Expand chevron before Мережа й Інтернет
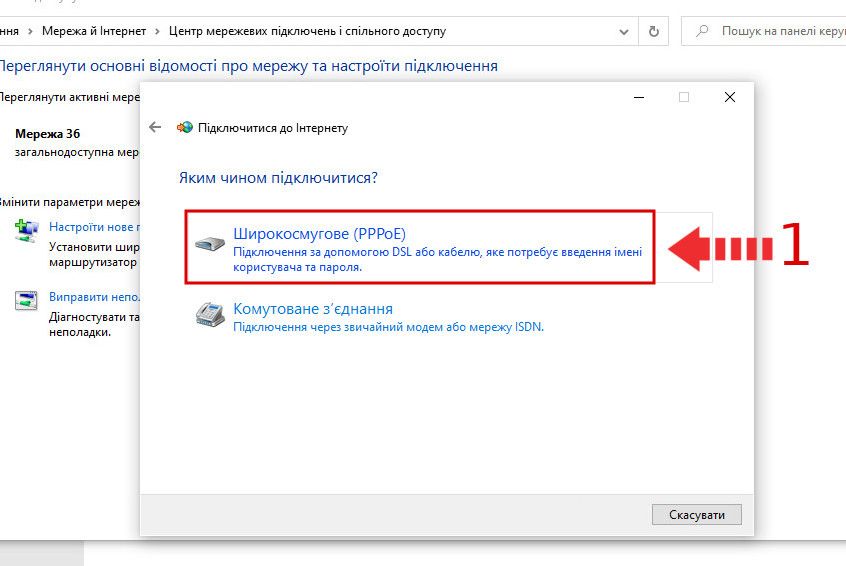This screenshot has height=566, width=846. click(x=30, y=31)
